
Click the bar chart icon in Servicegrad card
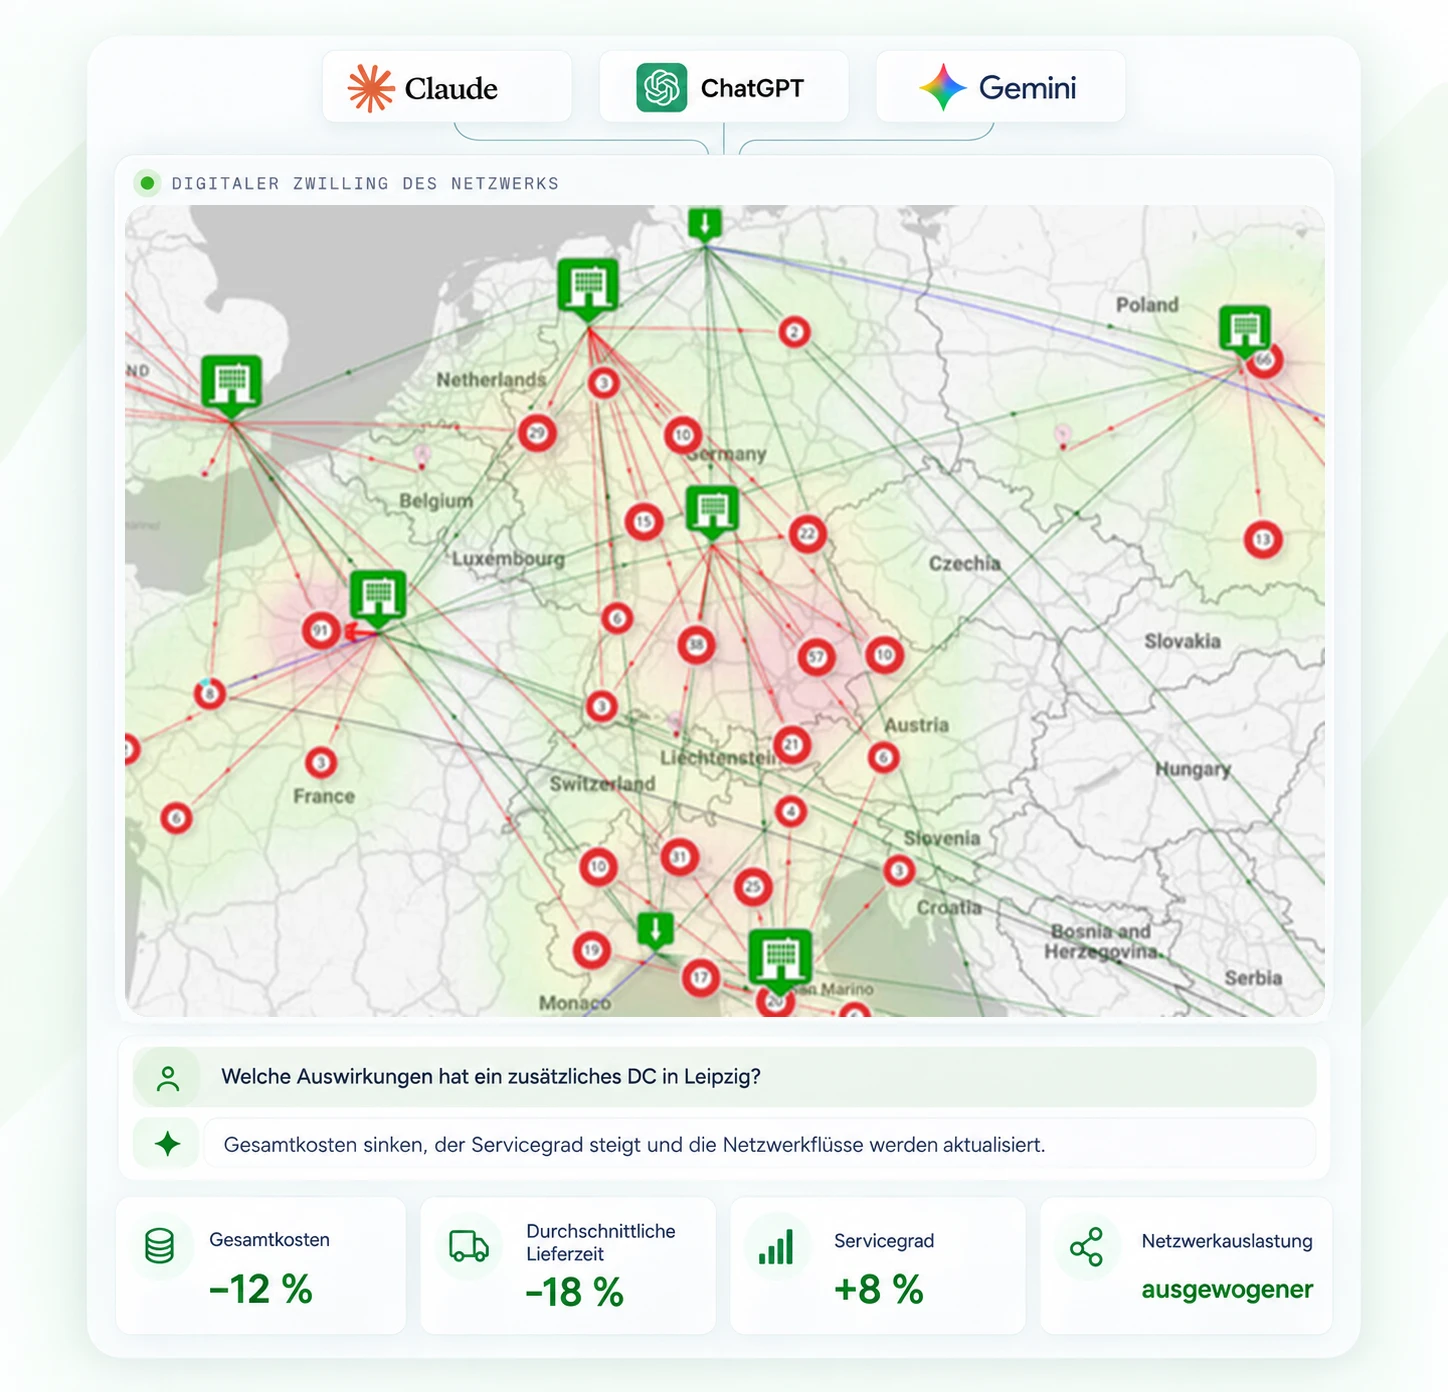tap(776, 1247)
